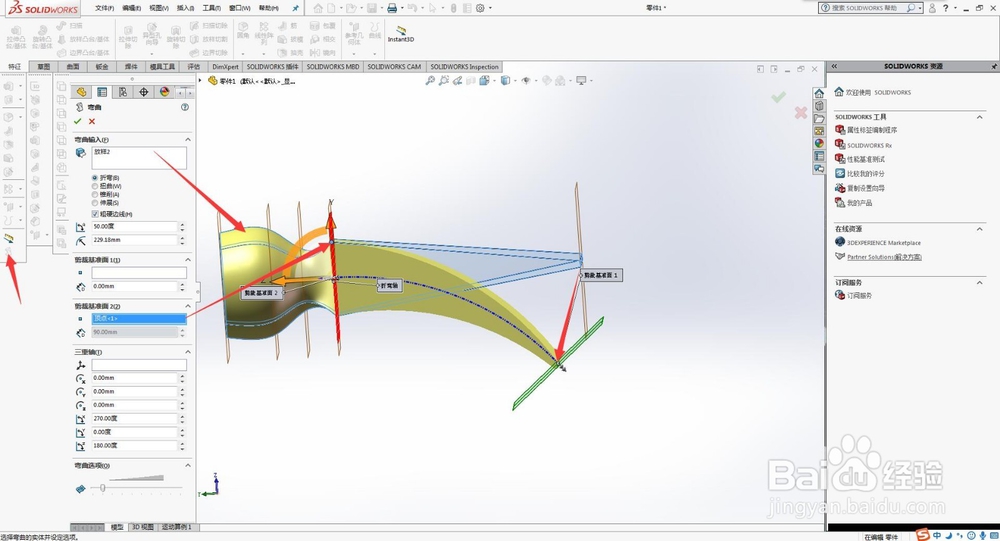This screenshot has width=1000, height=541.
Task: Open the 编辑 menu
Action: click(131, 8)
